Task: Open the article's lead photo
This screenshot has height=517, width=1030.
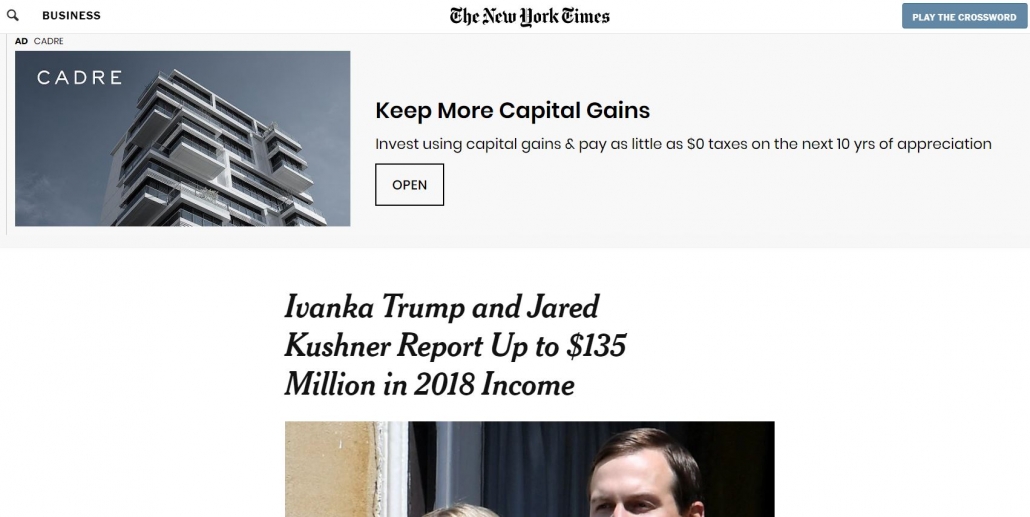Action: point(529,468)
